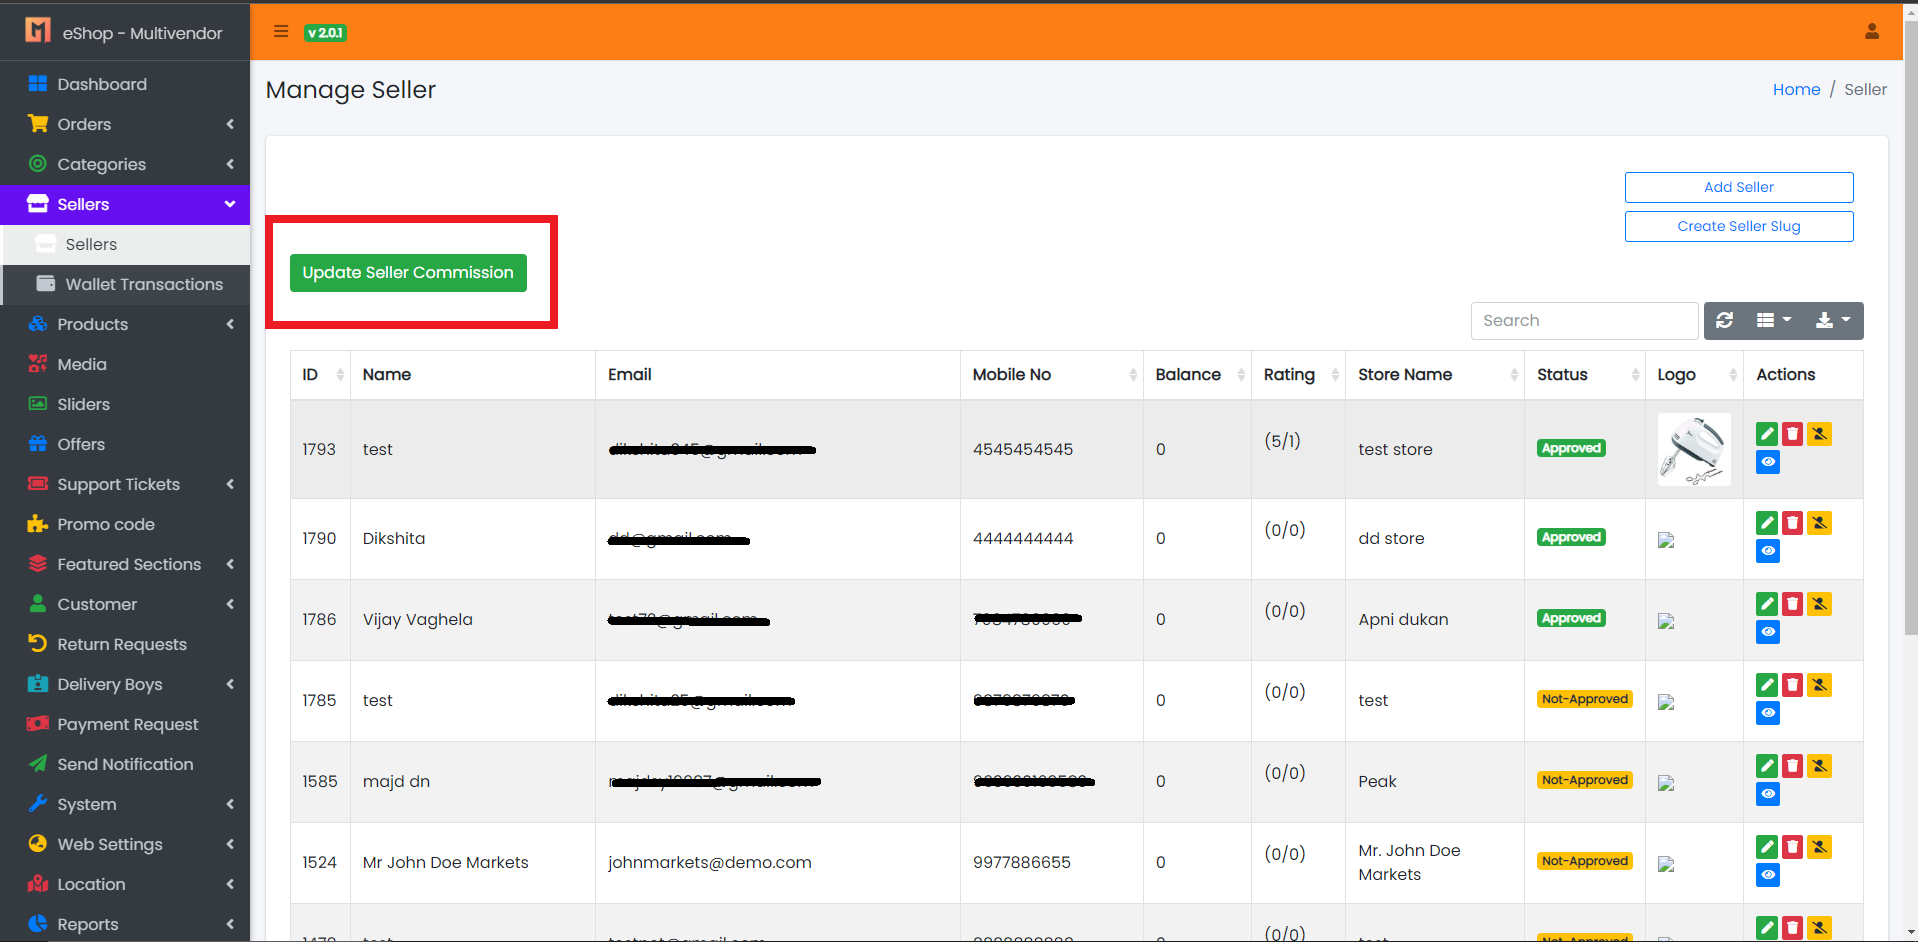Refresh the seller table
The image size is (1918, 942).
pyautogui.click(x=1725, y=321)
